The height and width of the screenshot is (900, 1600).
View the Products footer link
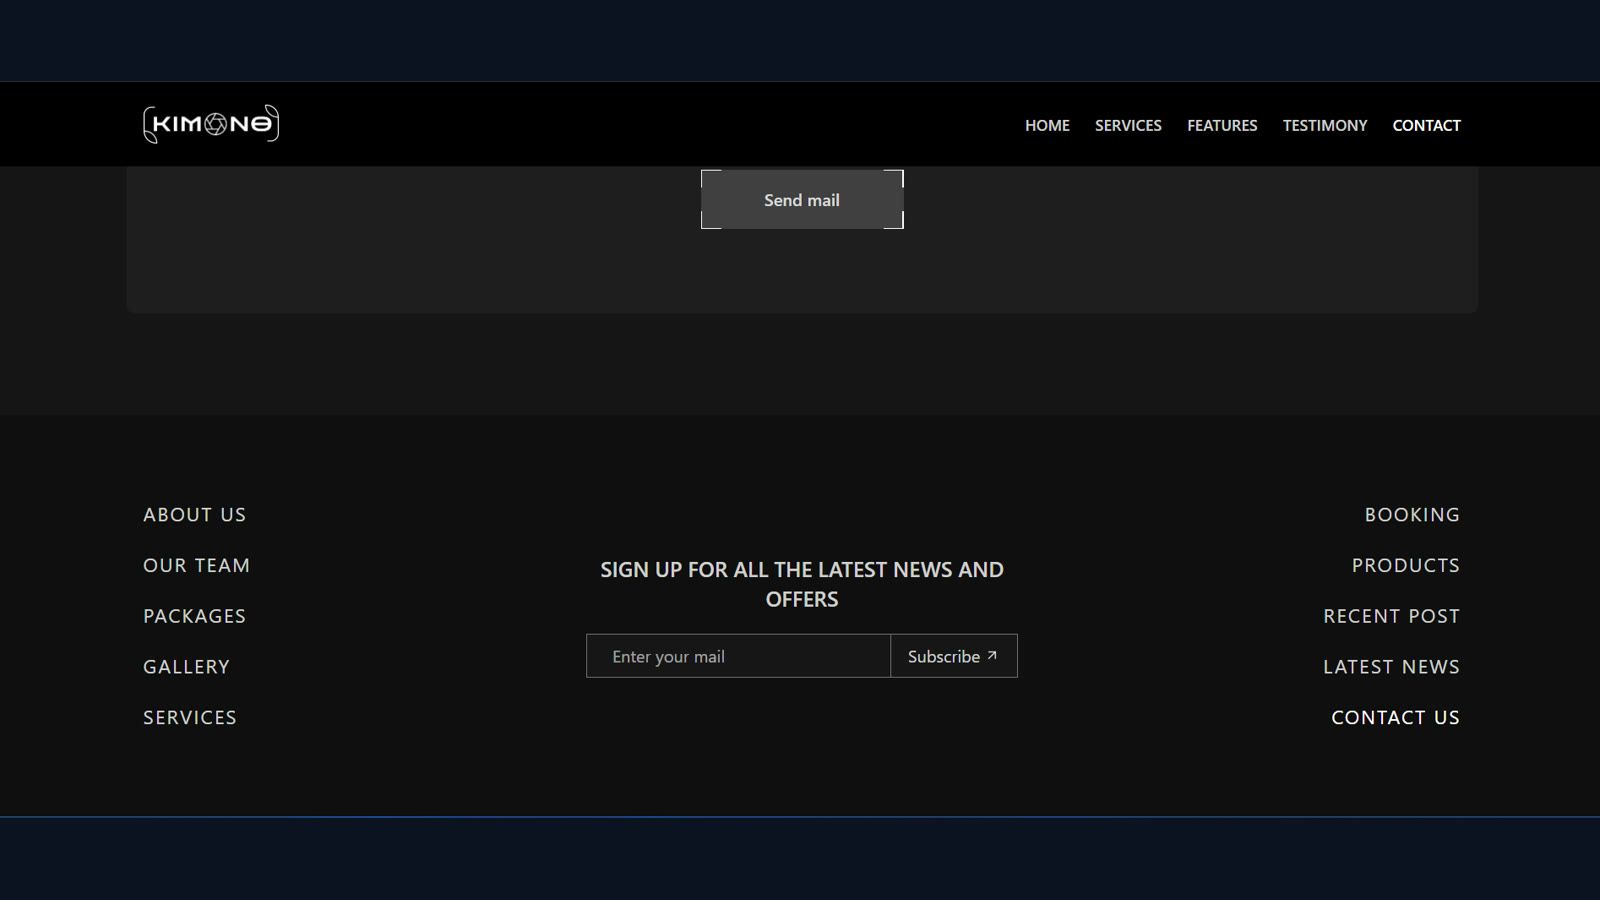click(x=1406, y=566)
